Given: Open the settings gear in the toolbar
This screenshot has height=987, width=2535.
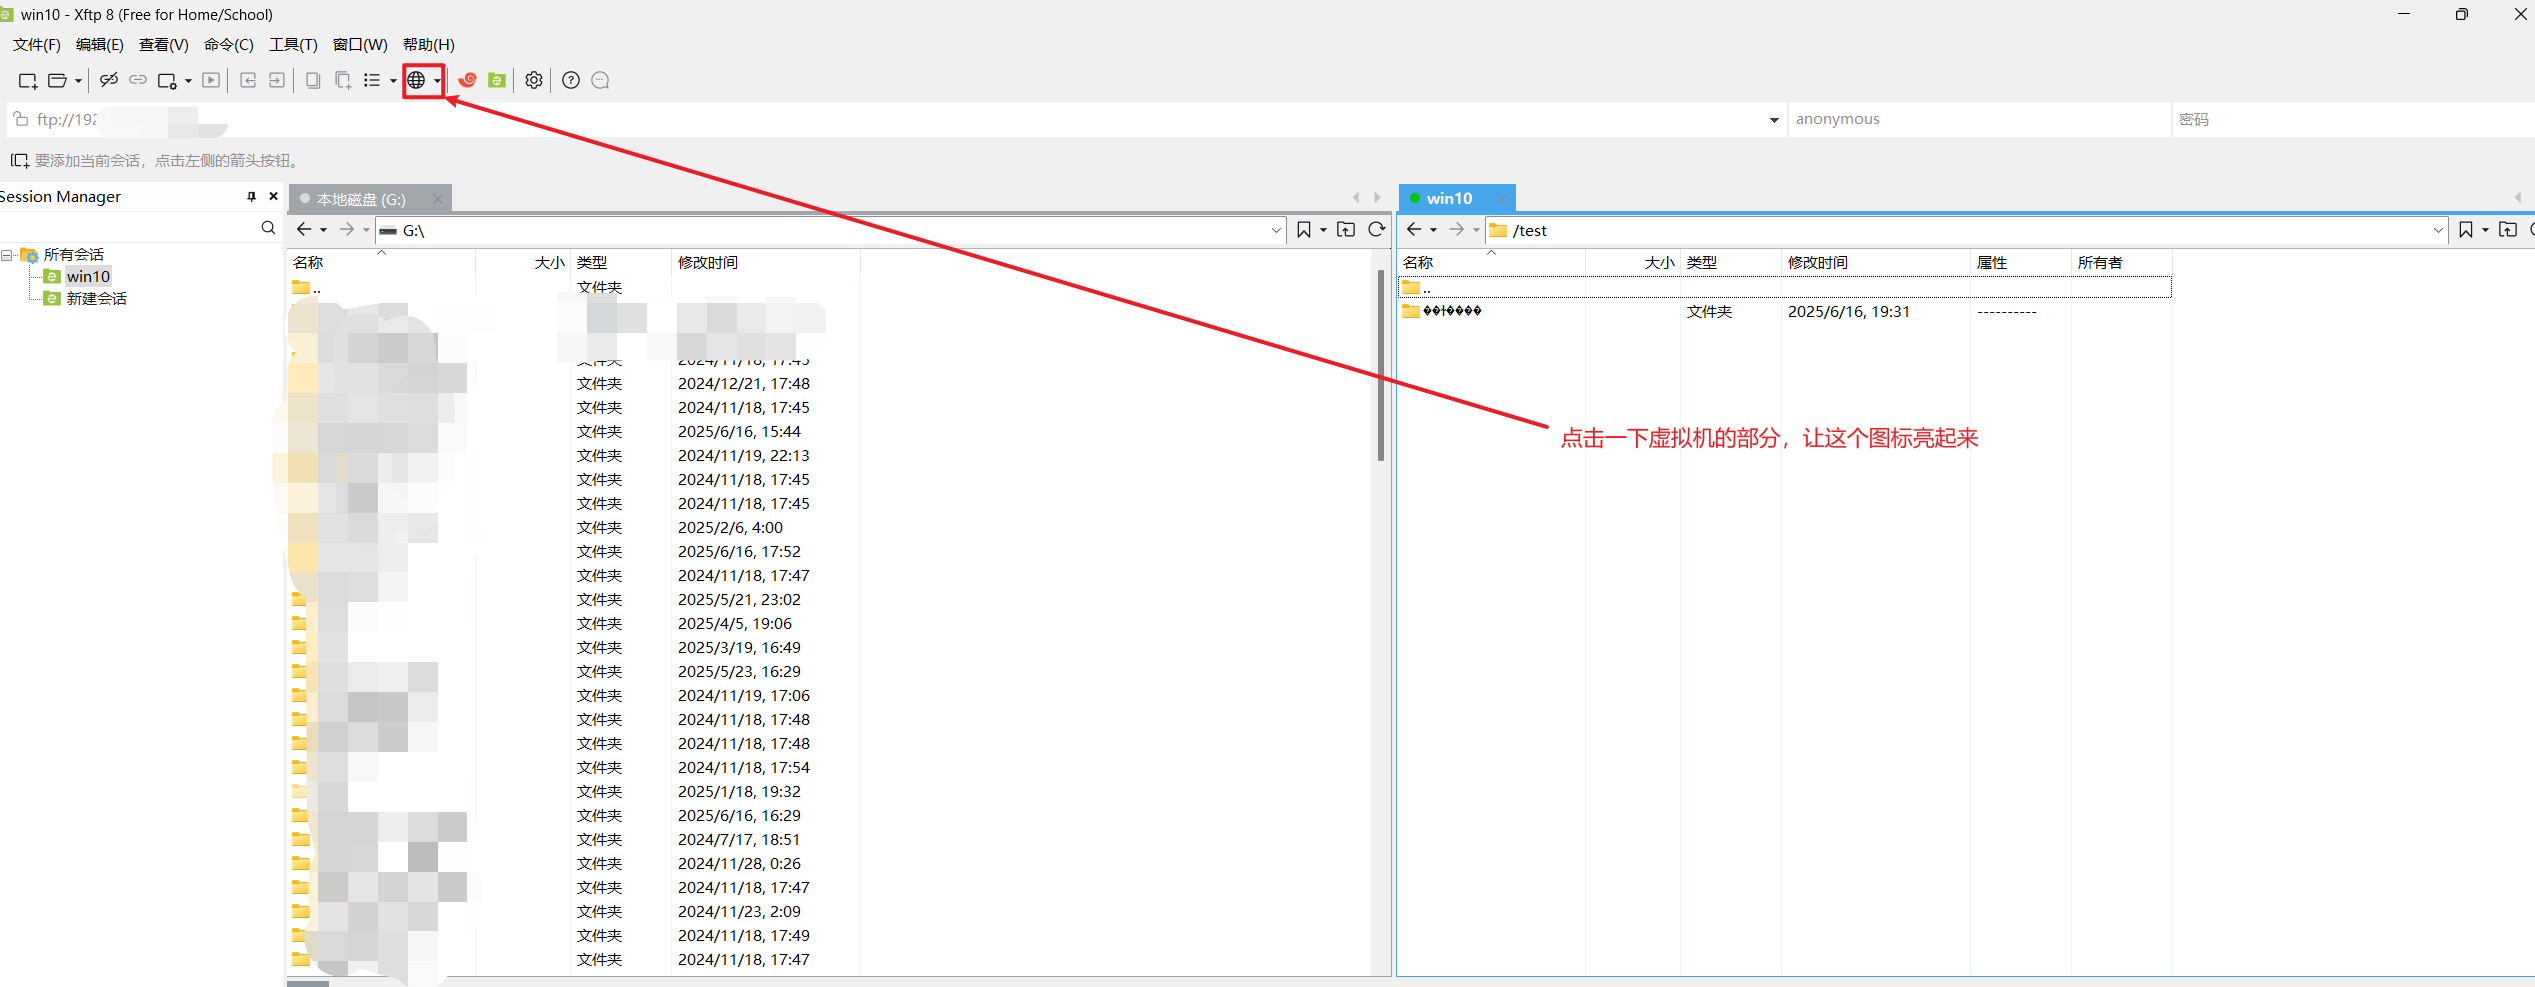Looking at the screenshot, I should pos(534,80).
